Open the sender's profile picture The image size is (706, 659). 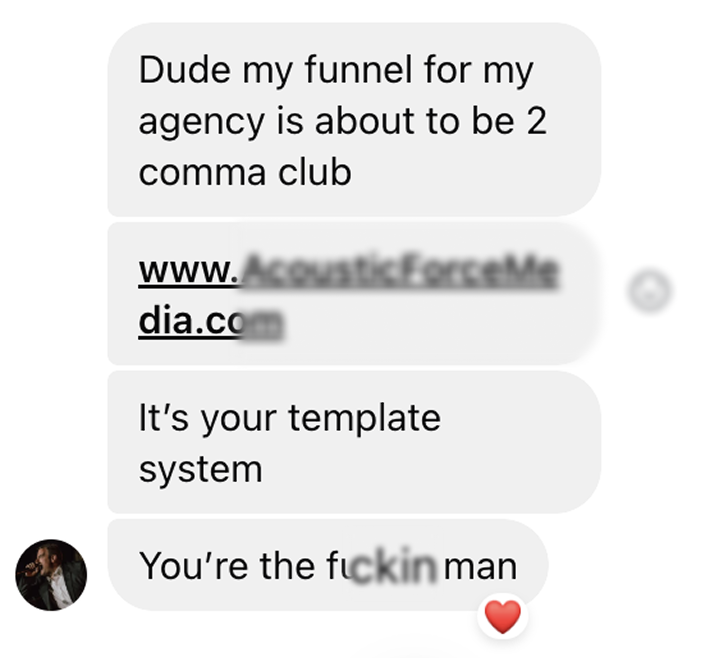click(51, 575)
